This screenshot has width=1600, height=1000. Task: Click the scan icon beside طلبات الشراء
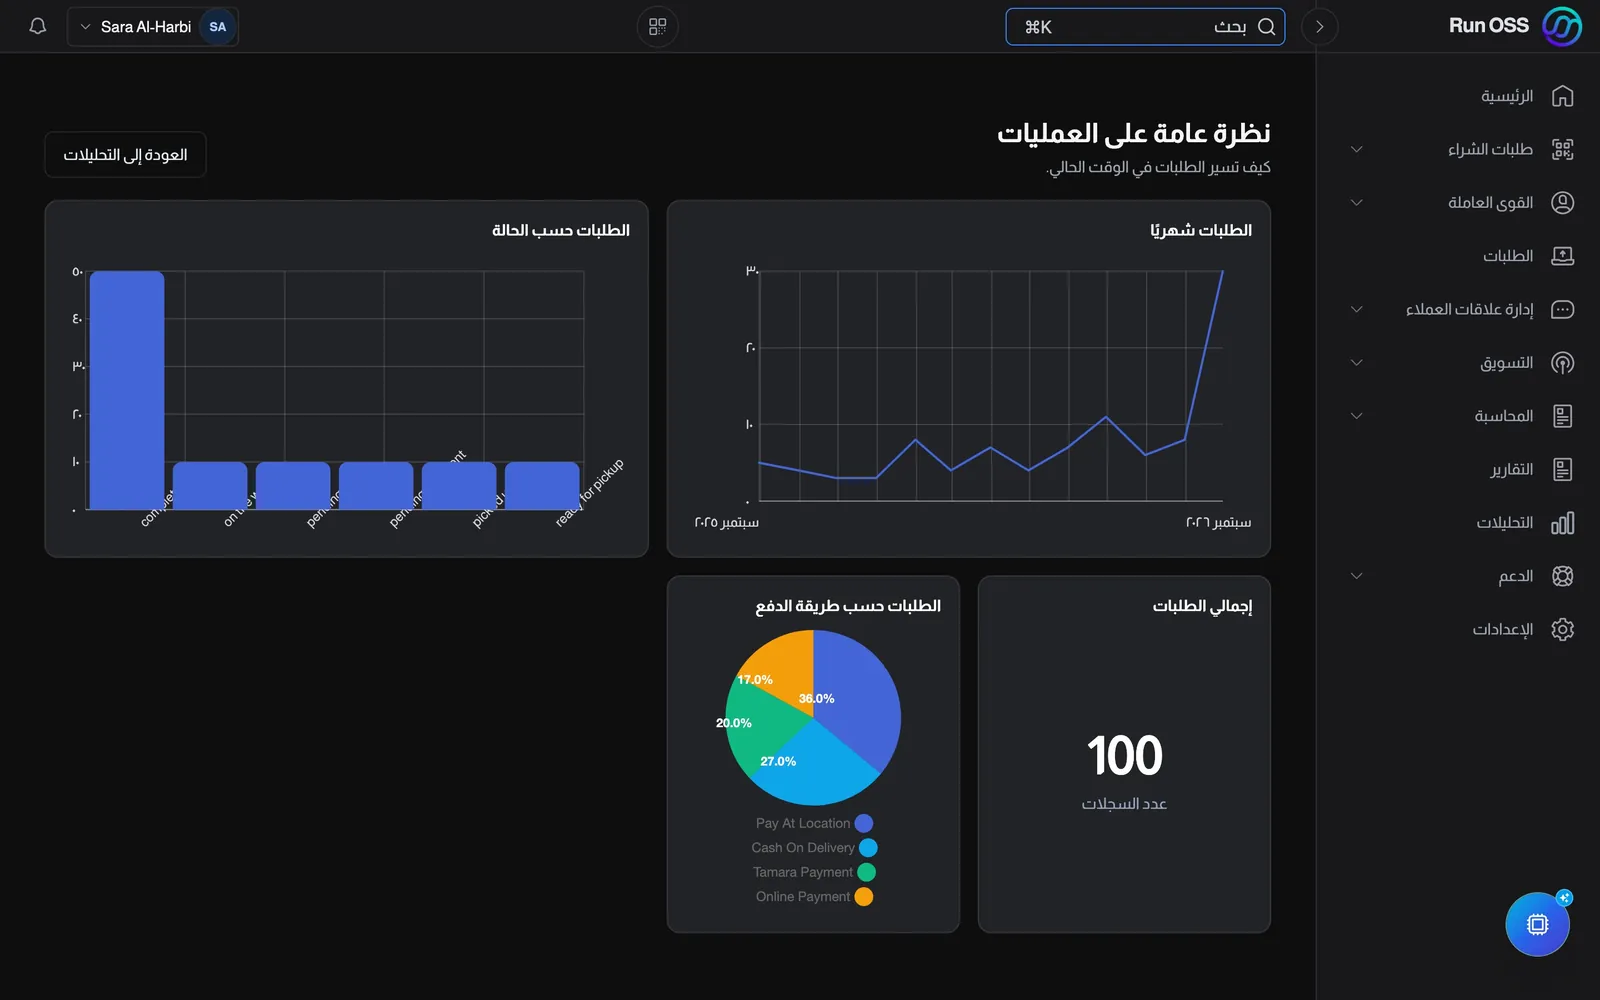[x=1562, y=149]
